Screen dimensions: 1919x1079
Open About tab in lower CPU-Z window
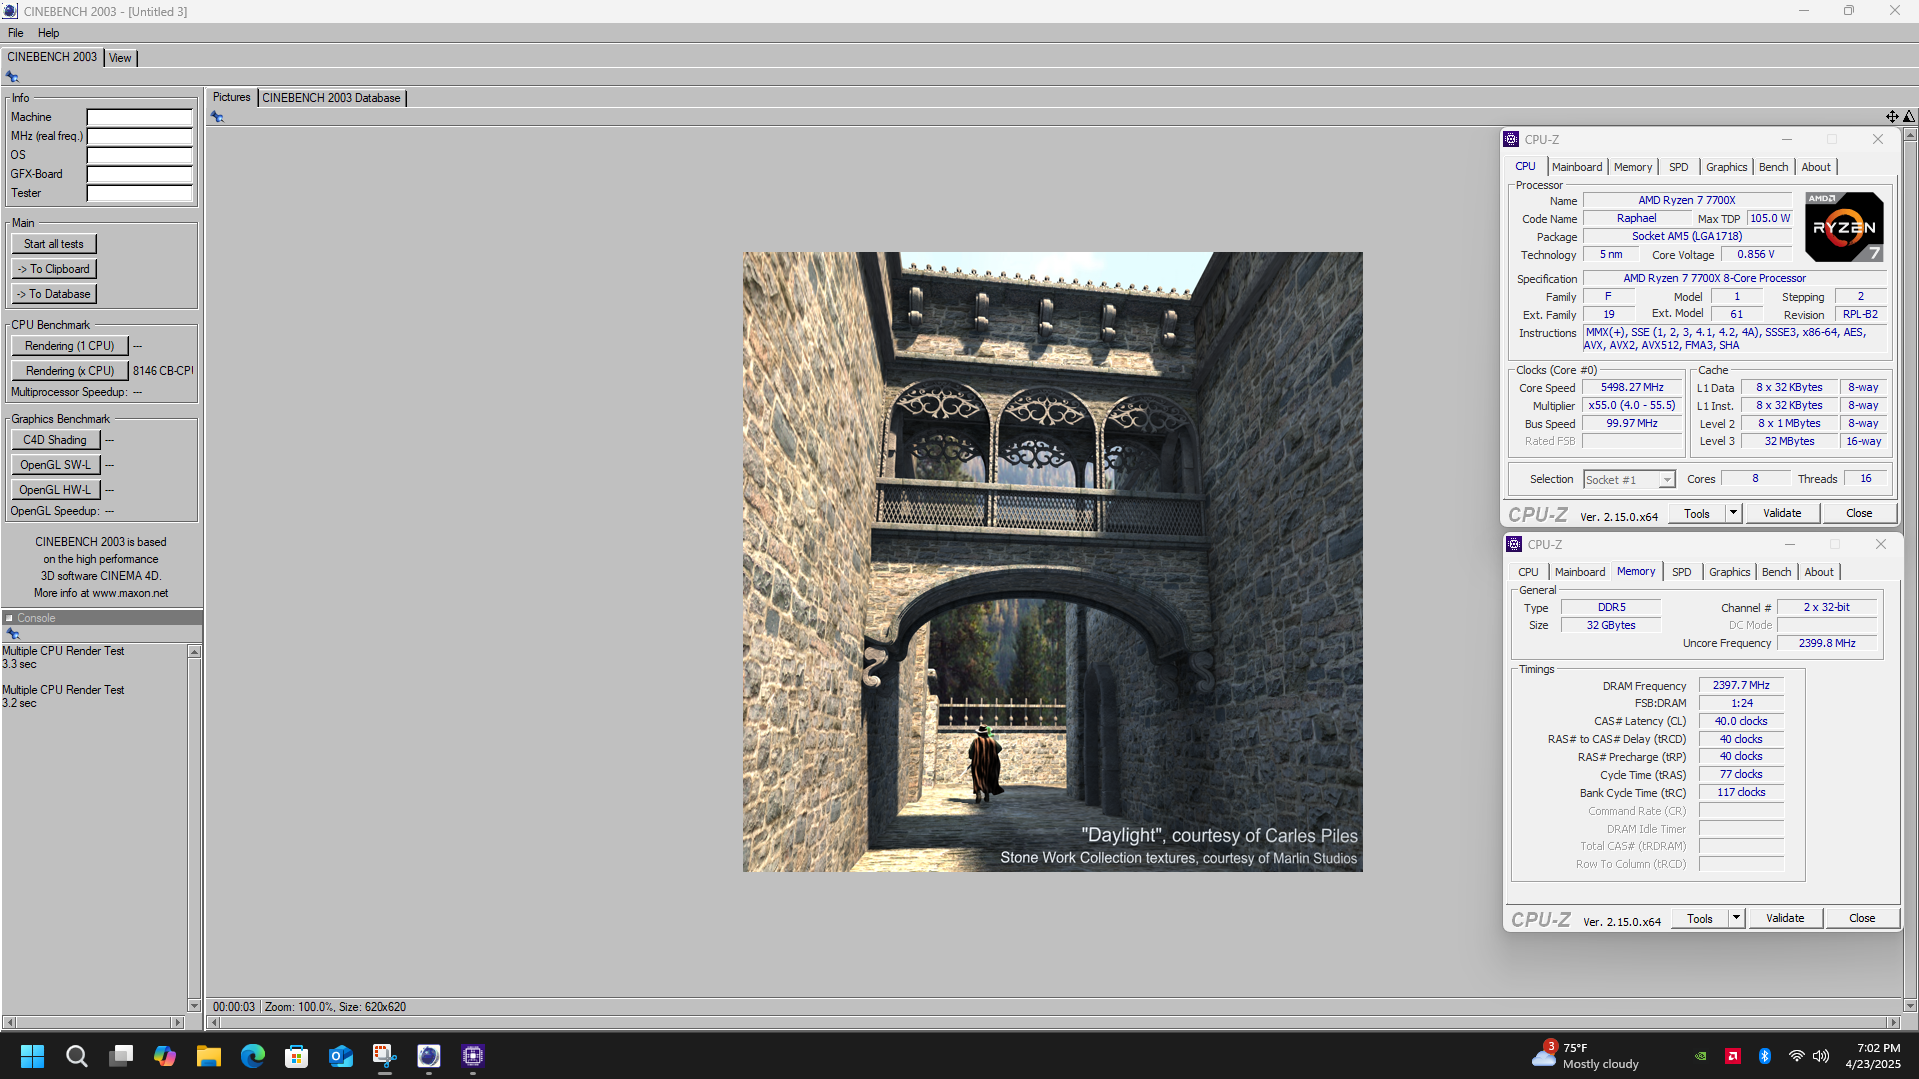(1819, 572)
